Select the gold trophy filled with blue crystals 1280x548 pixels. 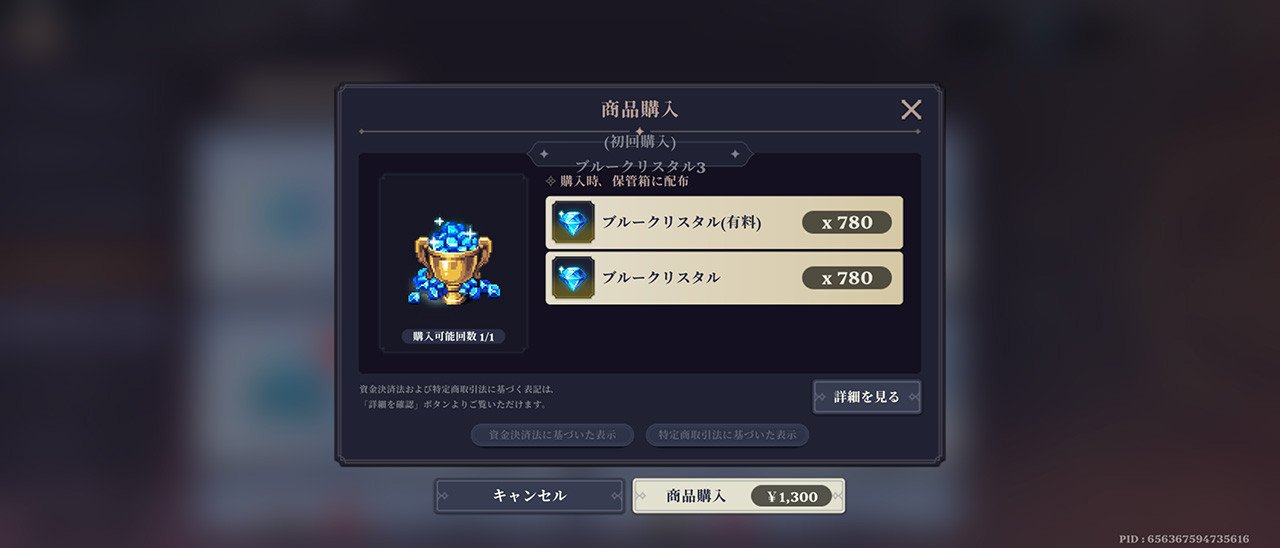coord(453,261)
